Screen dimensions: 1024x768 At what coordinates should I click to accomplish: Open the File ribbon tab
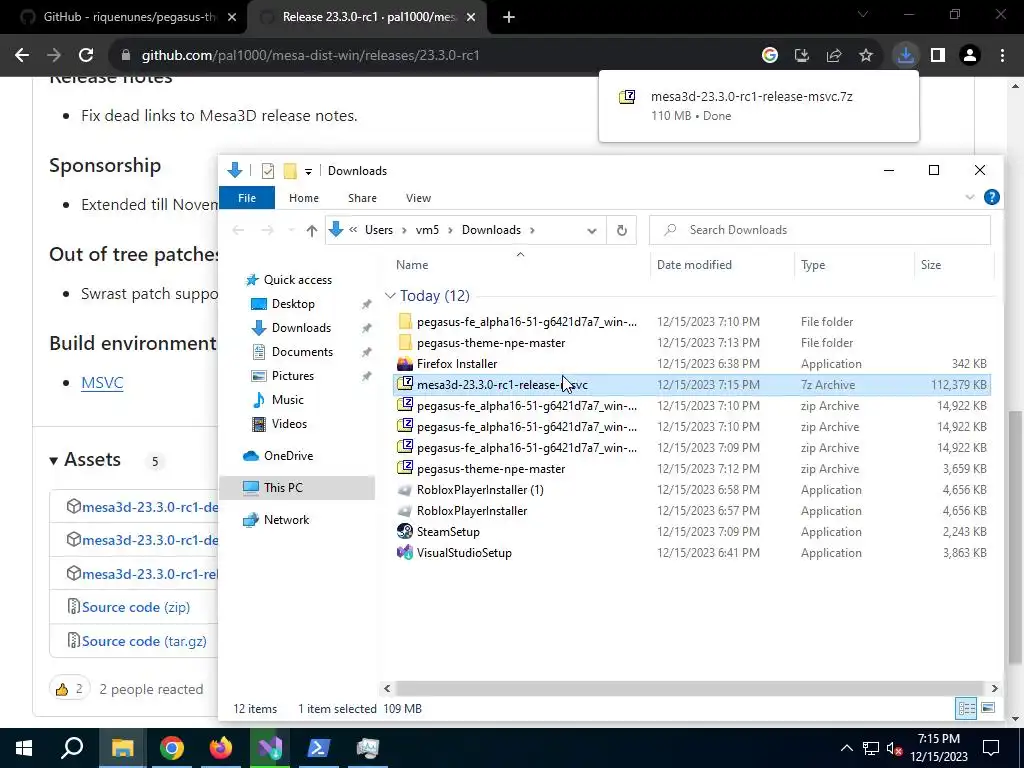[247, 198]
